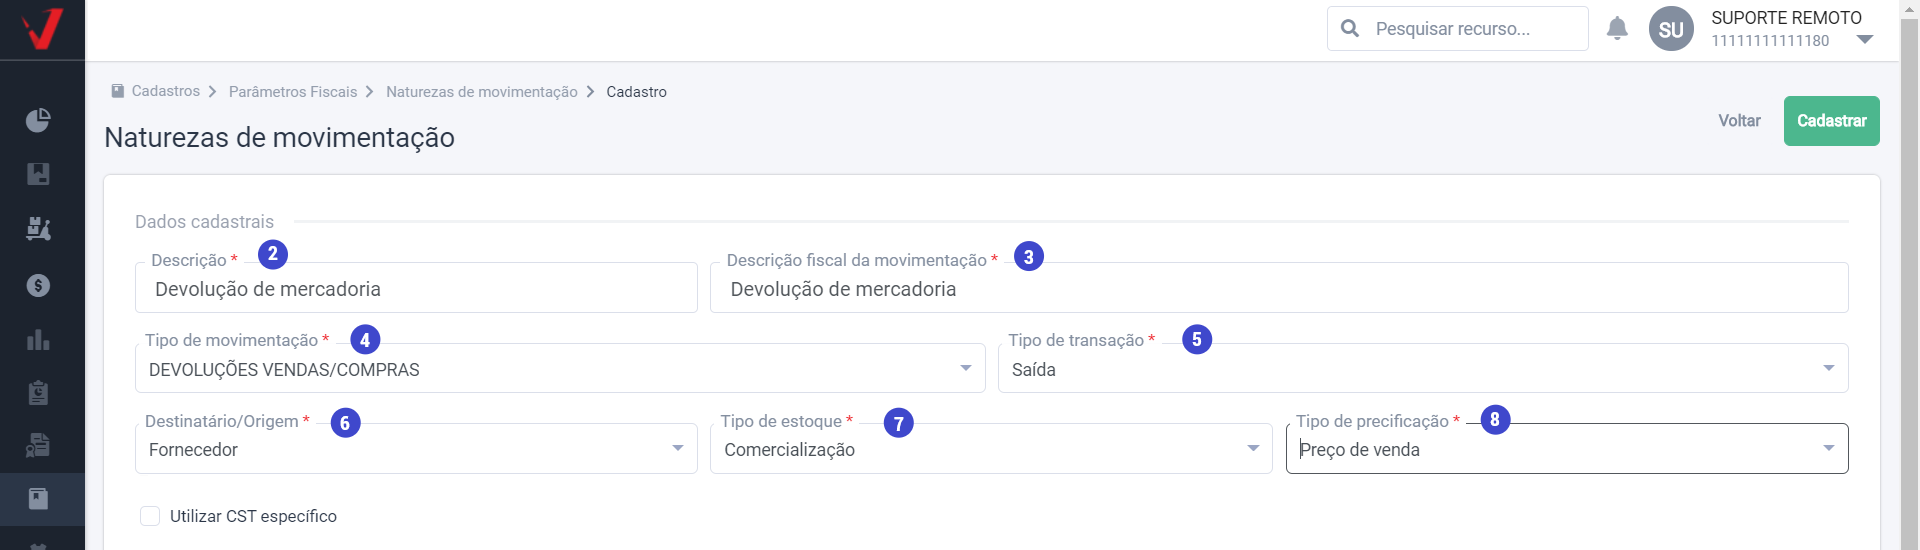Open Naturezas de movimentação breadcrumb
The image size is (1920, 550).
click(x=482, y=92)
